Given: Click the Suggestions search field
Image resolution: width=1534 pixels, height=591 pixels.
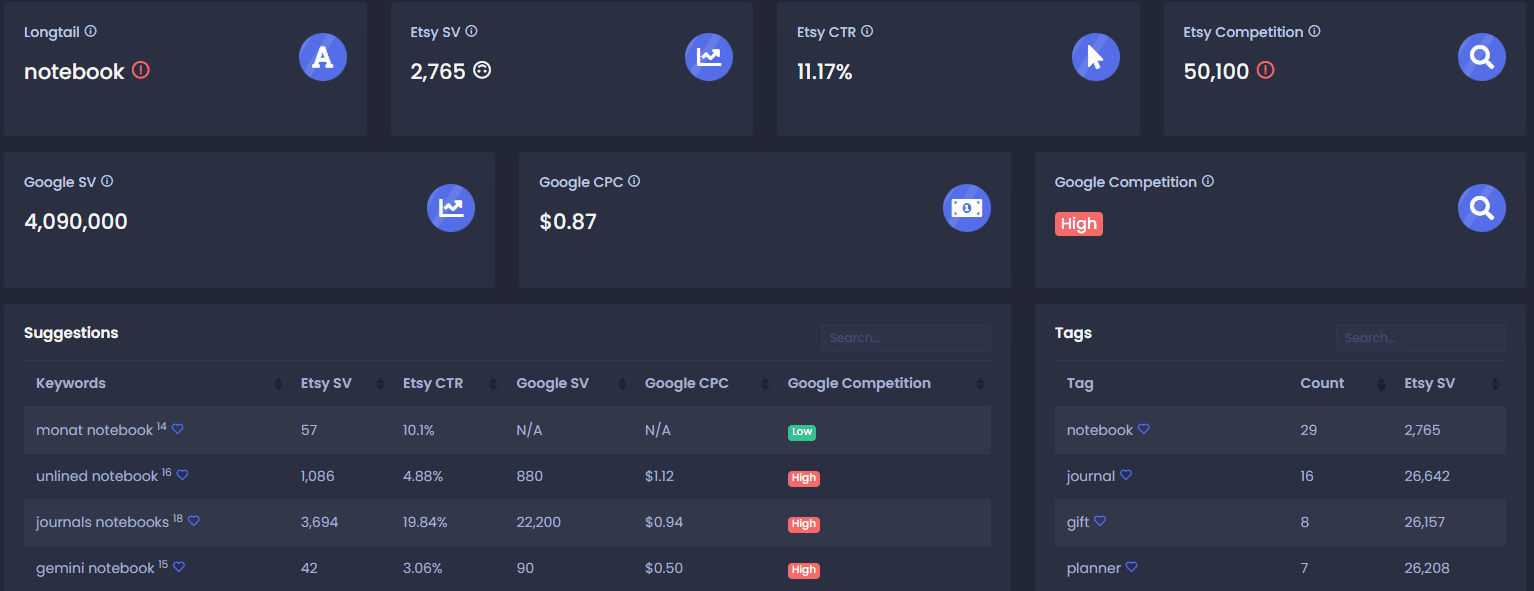Looking at the screenshot, I should pyautogui.click(x=906, y=338).
